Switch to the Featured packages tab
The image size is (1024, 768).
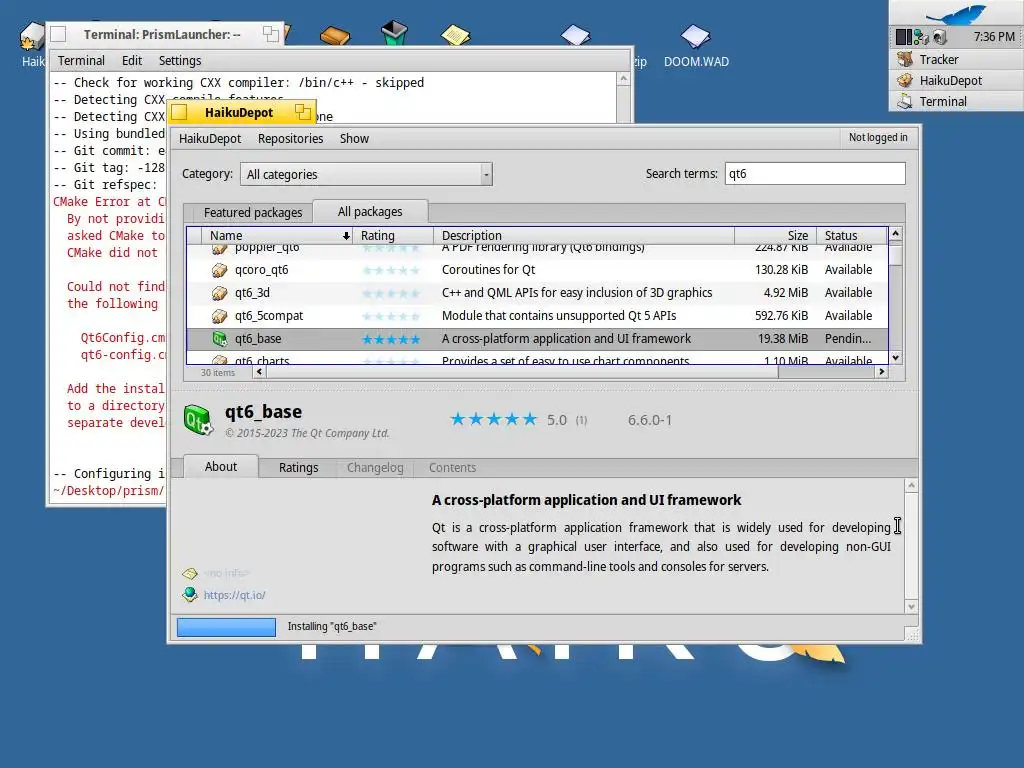253,212
